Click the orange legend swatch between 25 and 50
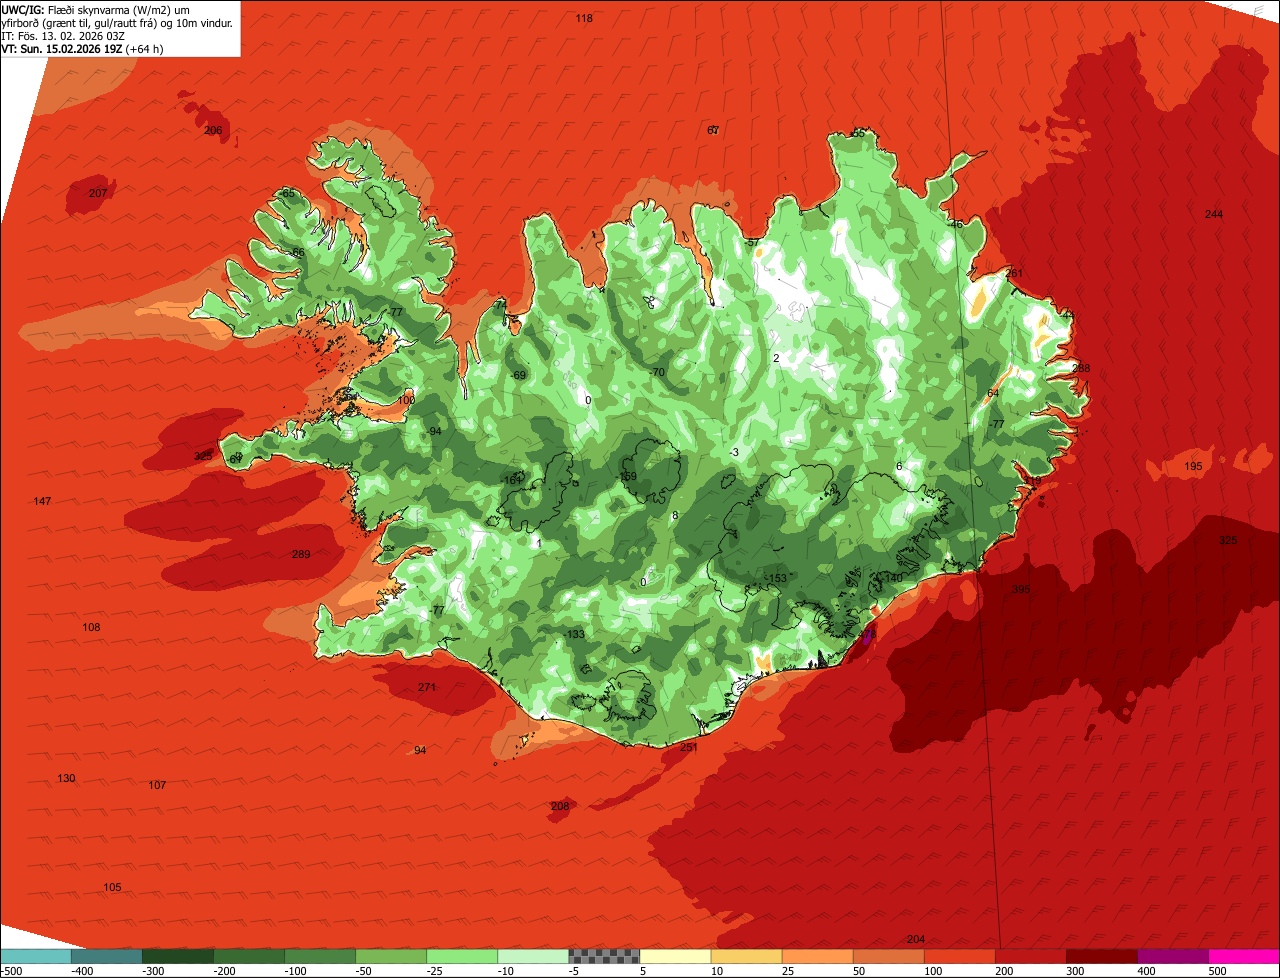 (817, 956)
